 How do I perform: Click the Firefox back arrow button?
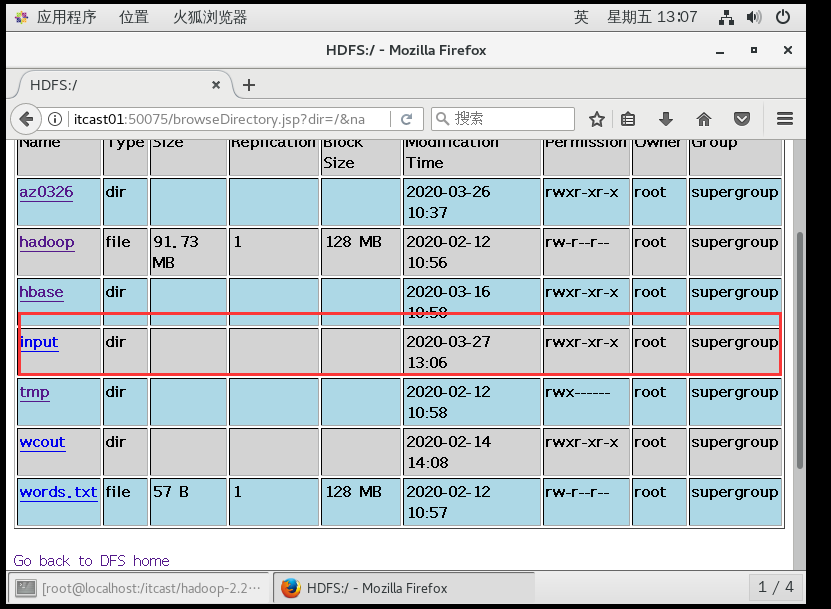pyautogui.click(x=26, y=119)
